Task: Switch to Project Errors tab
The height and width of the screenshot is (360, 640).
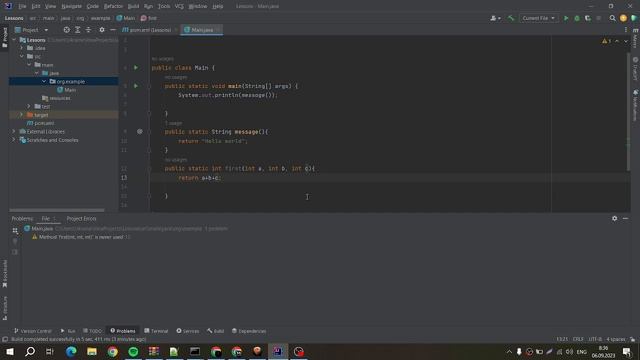Action: click(x=81, y=219)
